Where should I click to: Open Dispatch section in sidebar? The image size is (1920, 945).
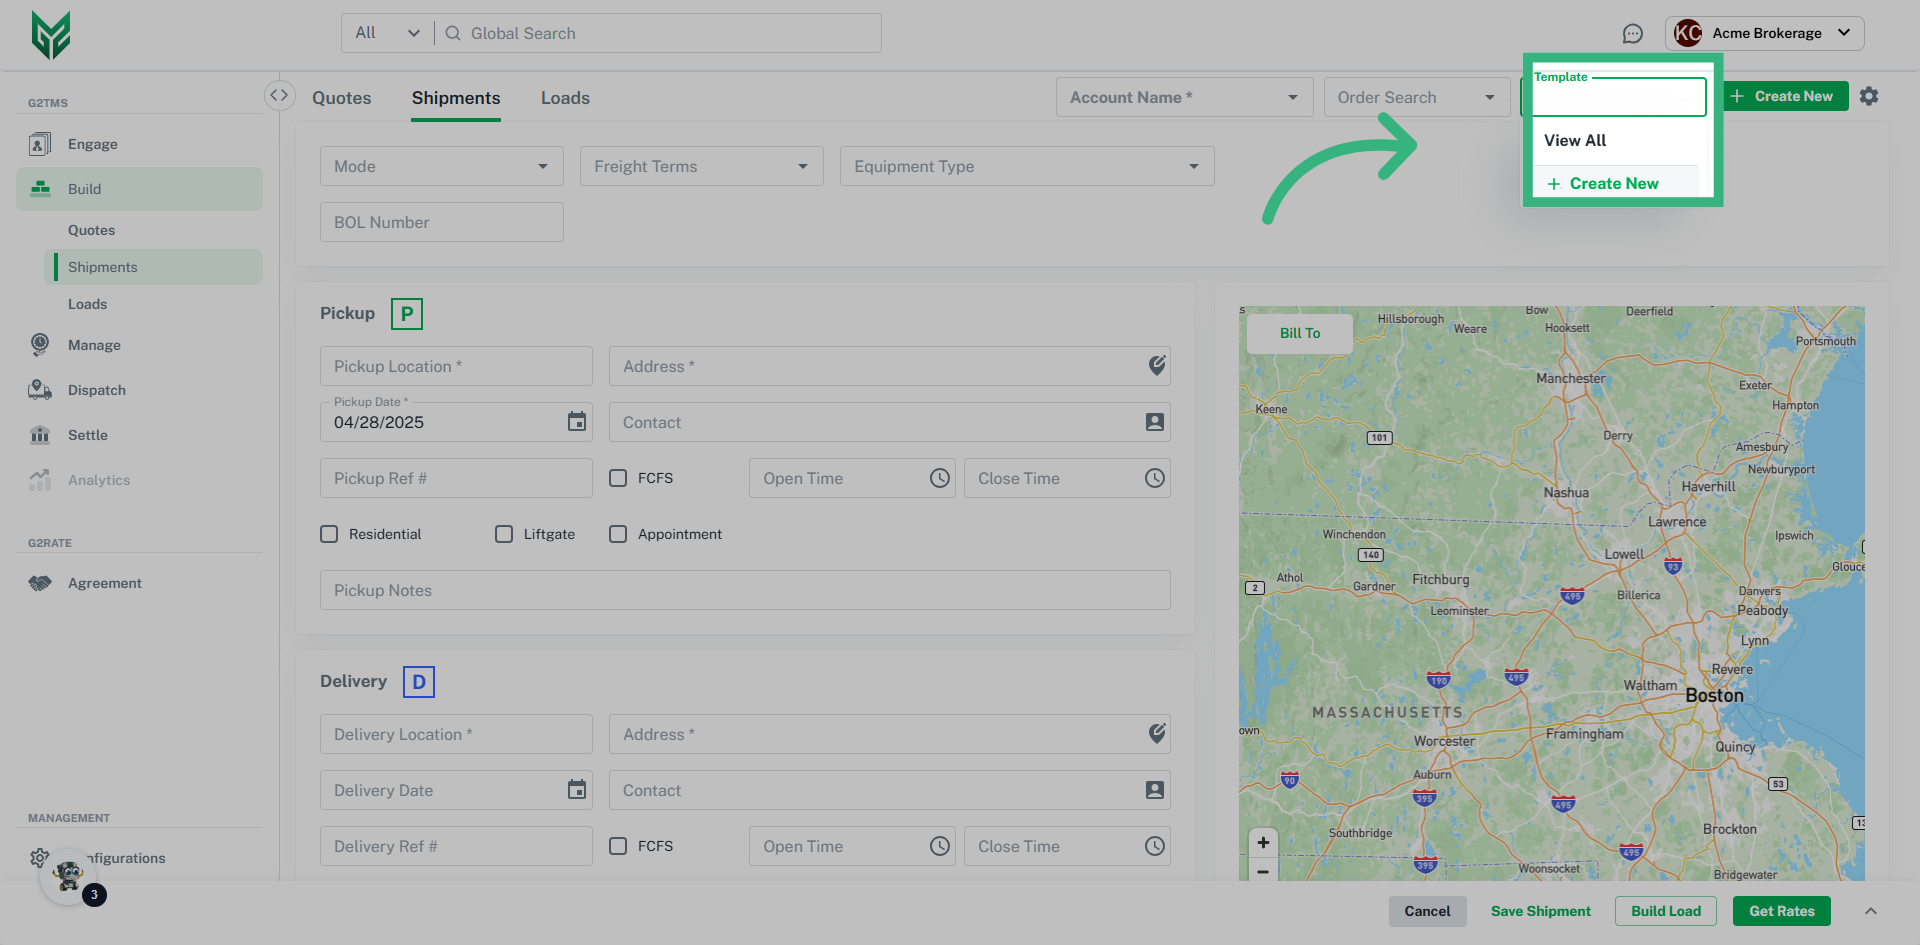click(97, 390)
